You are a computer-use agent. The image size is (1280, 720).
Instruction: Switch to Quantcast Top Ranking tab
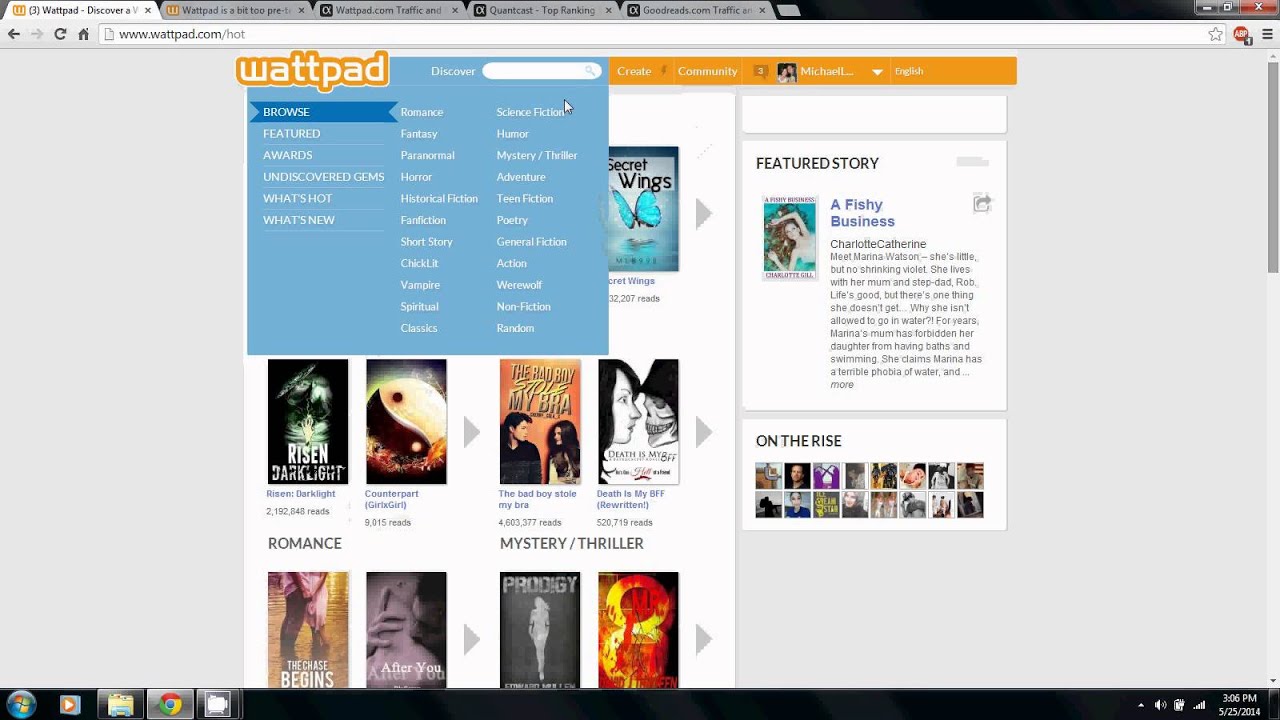540,10
